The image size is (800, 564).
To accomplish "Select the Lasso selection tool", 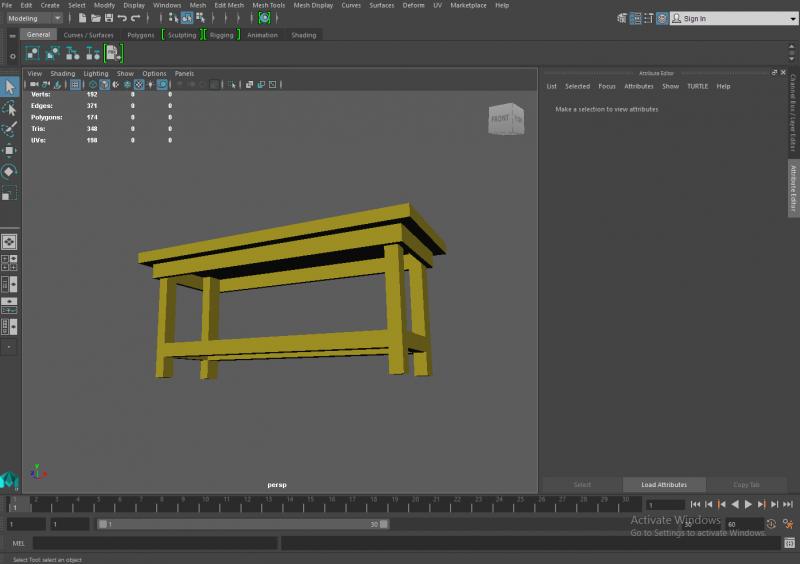I will [9, 108].
